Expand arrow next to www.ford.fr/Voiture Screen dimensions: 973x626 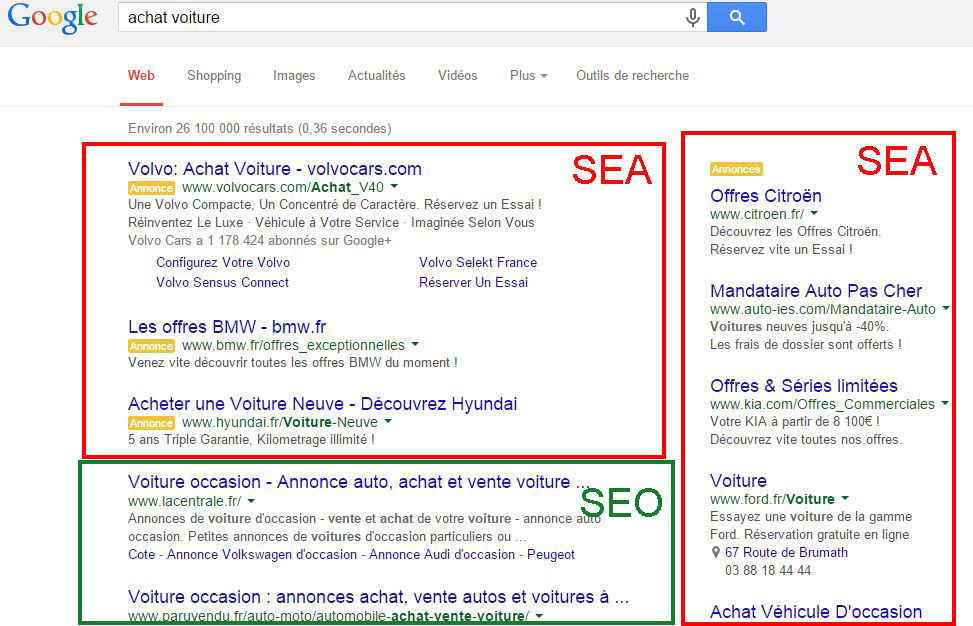[845, 498]
